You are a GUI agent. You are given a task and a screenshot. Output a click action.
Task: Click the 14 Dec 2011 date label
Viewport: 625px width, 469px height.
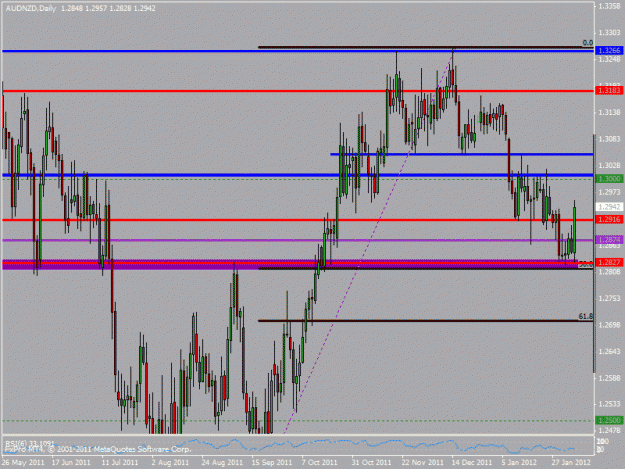pyautogui.click(x=472, y=463)
